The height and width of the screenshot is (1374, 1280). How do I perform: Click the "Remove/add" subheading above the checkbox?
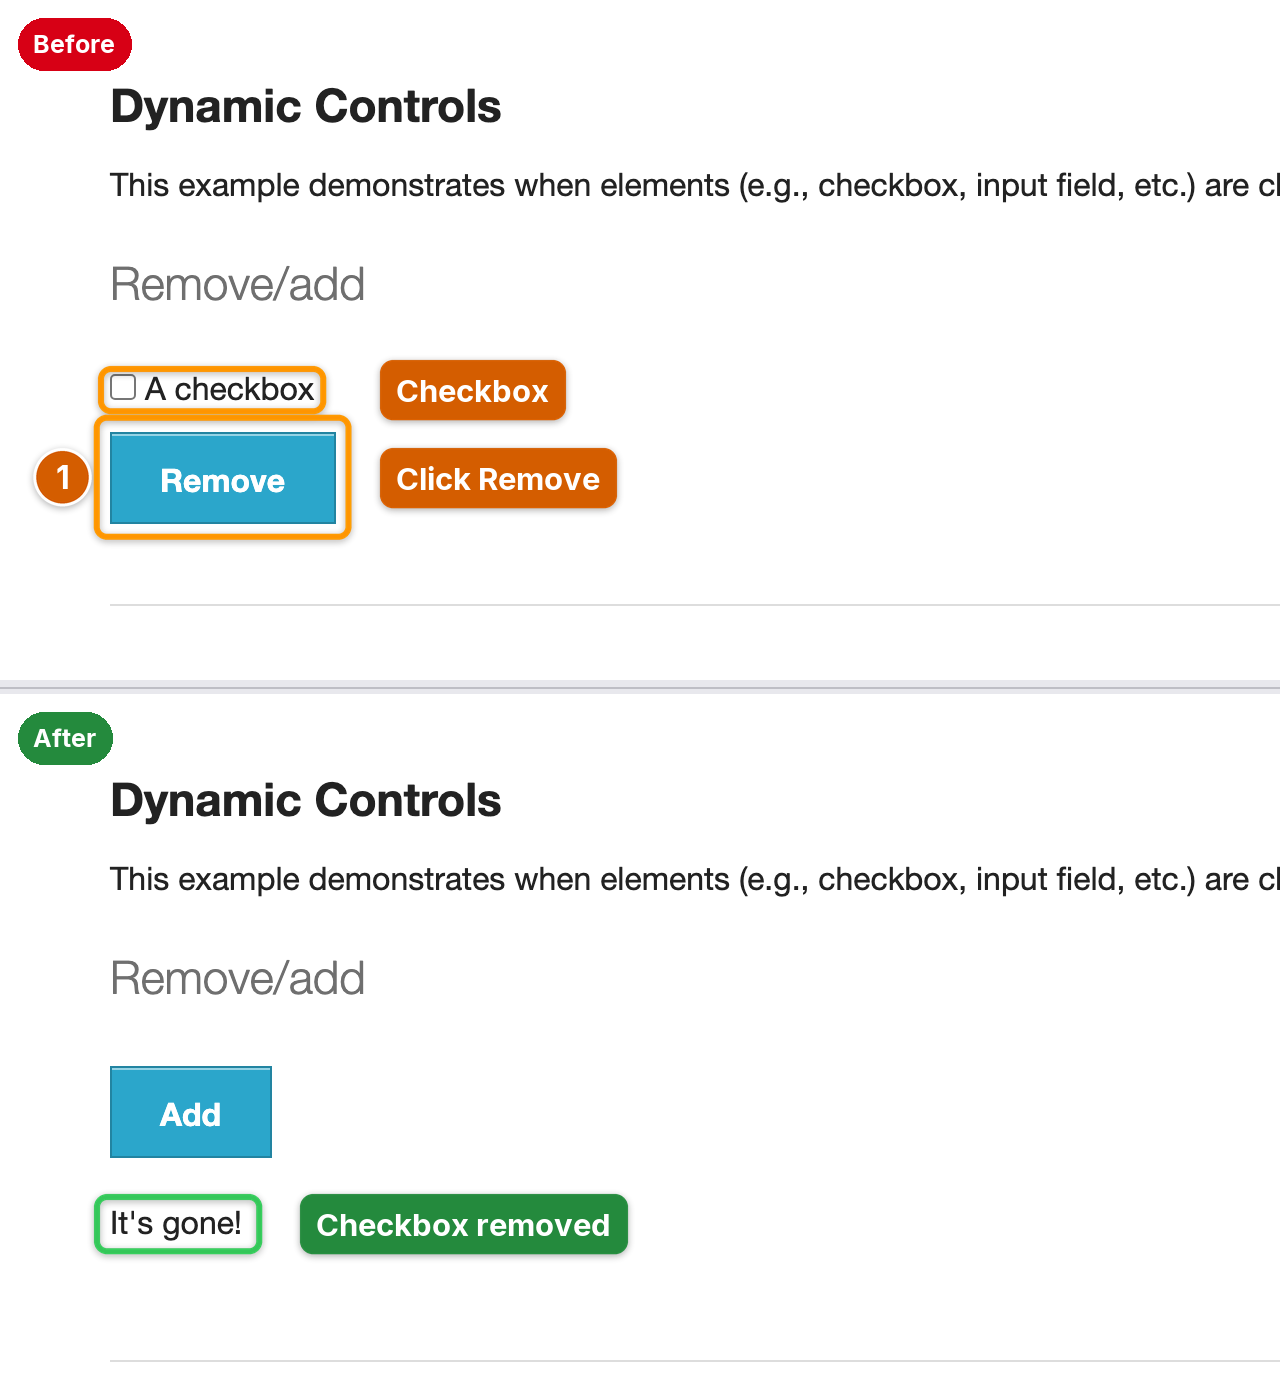237,284
